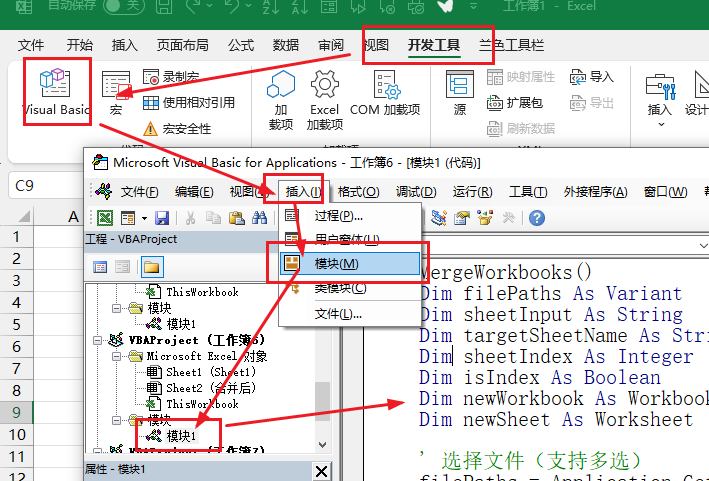Click the Toolbox hammer-wrench icon
Screen dimensions: 709x481
coord(509,218)
